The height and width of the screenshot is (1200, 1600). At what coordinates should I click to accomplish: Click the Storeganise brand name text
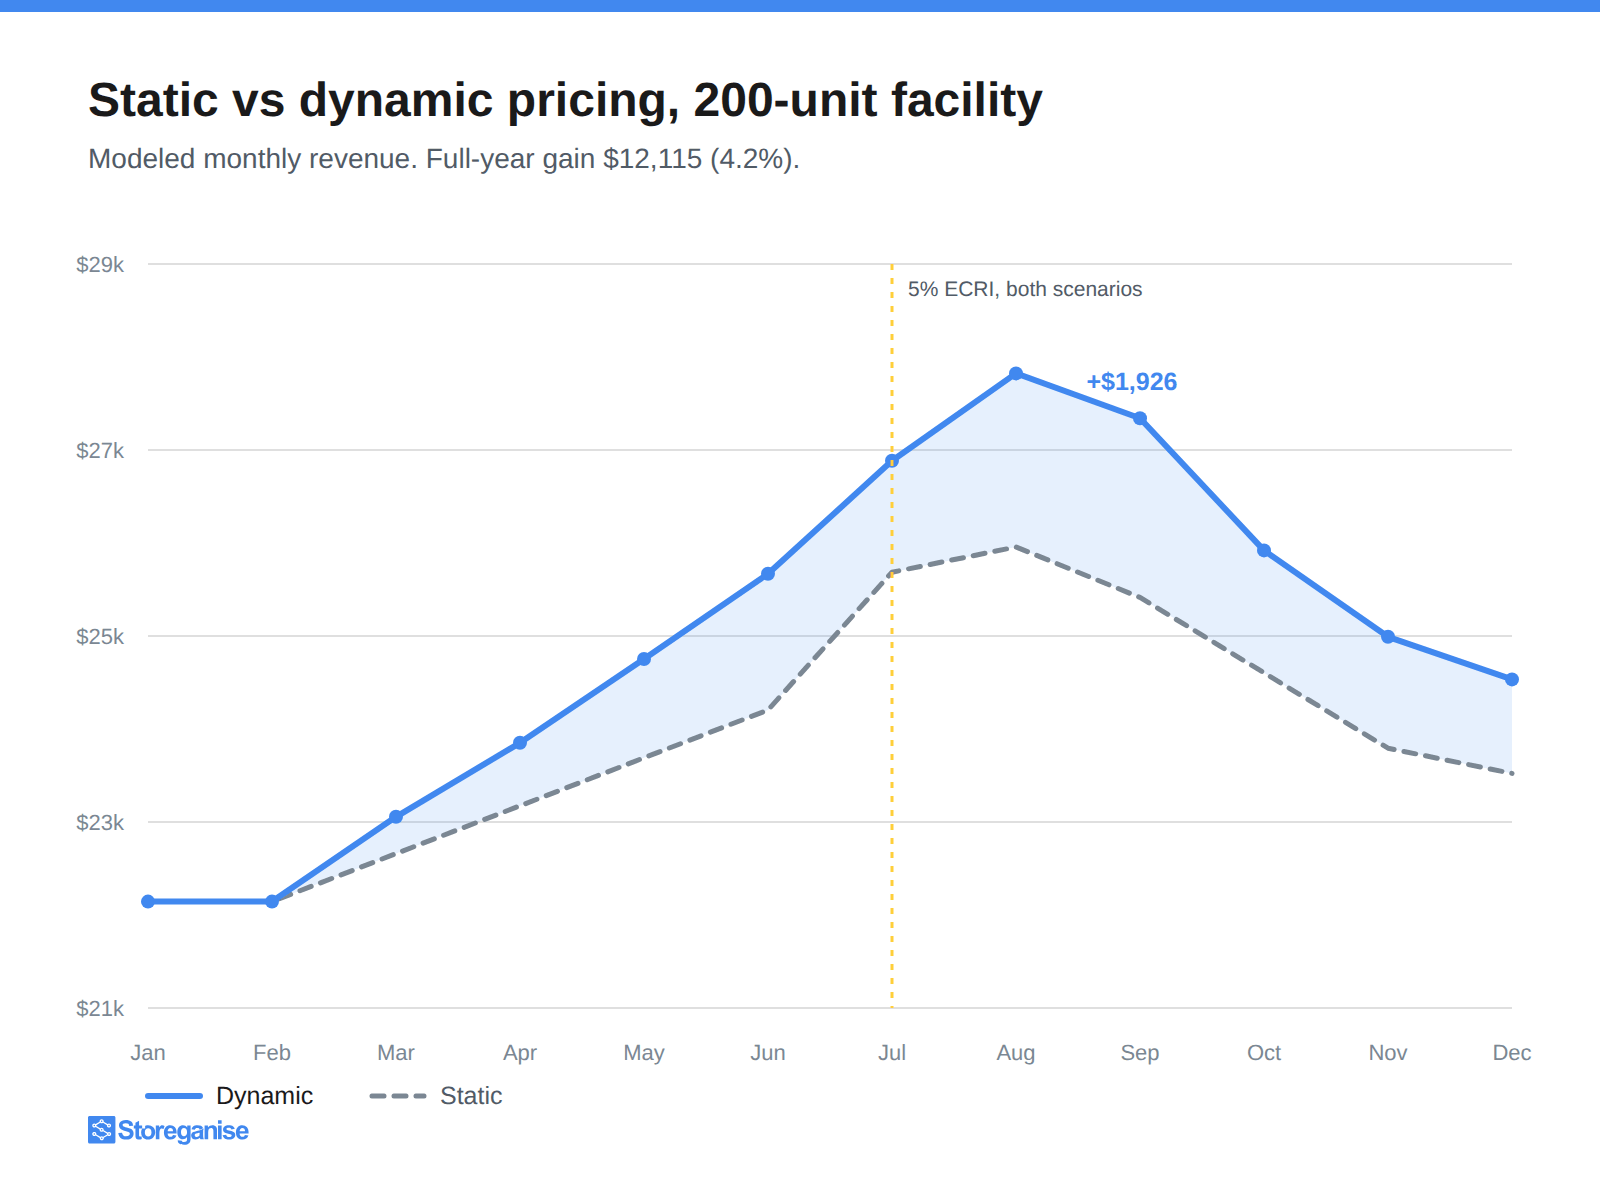183,1131
